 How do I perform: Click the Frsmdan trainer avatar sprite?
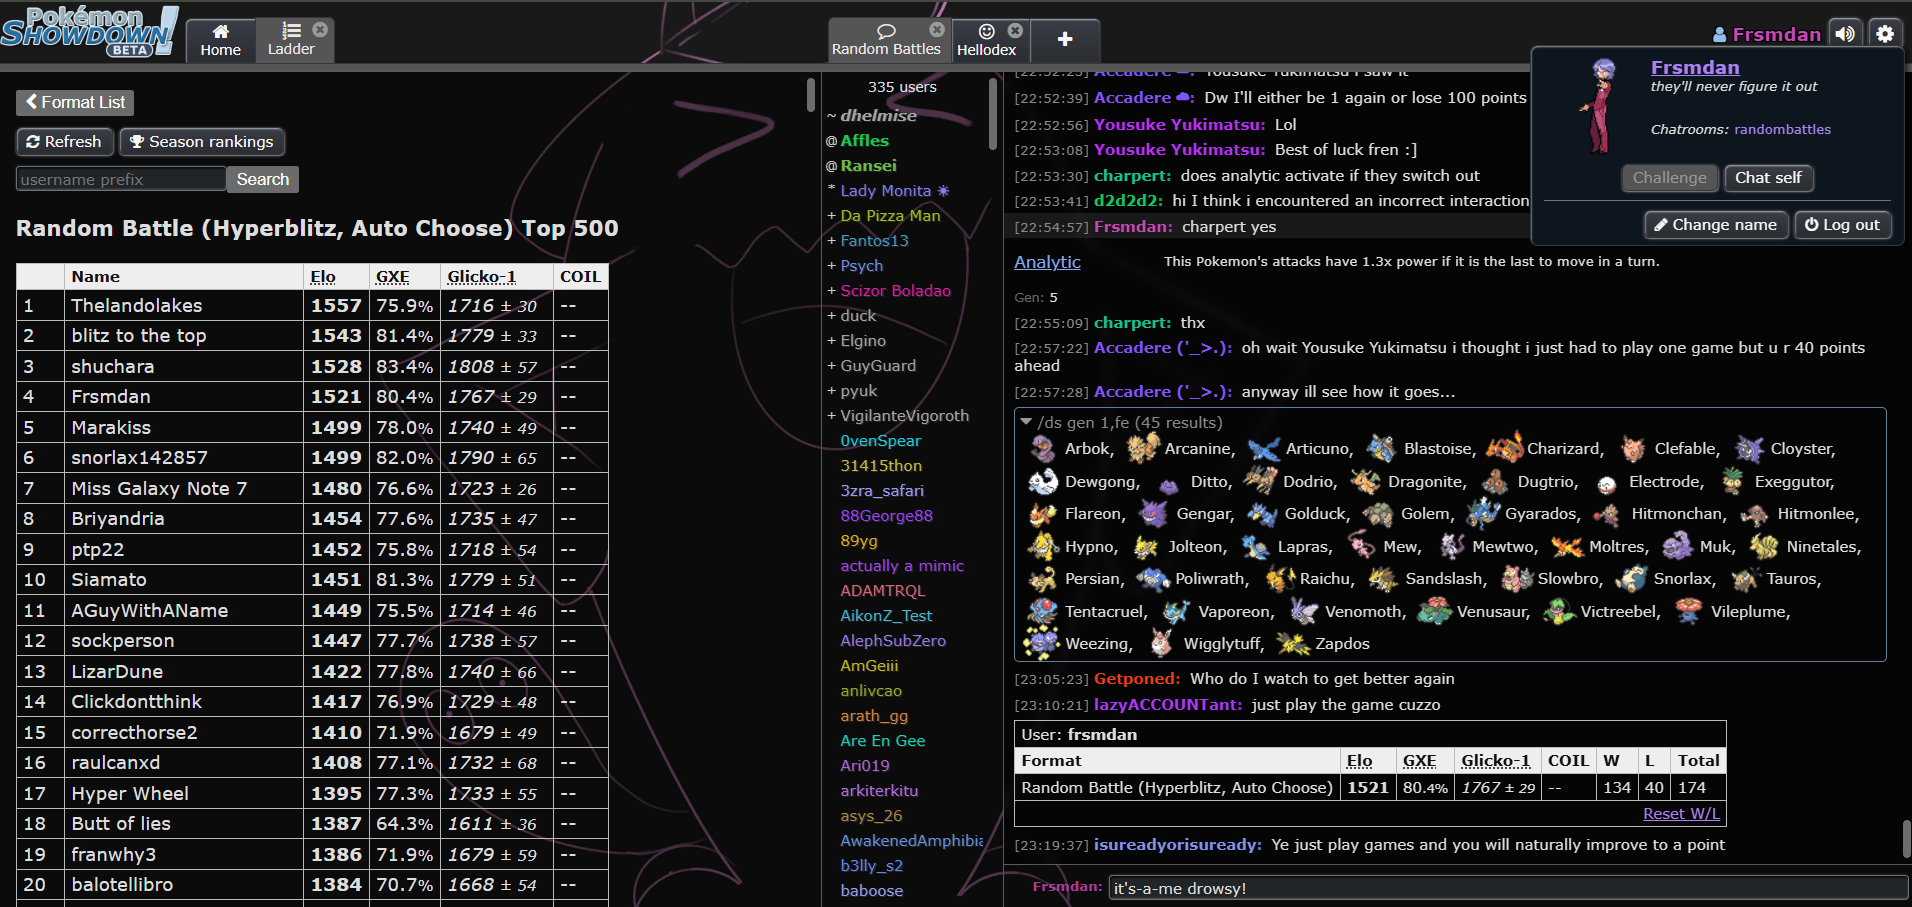click(1599, 106)
